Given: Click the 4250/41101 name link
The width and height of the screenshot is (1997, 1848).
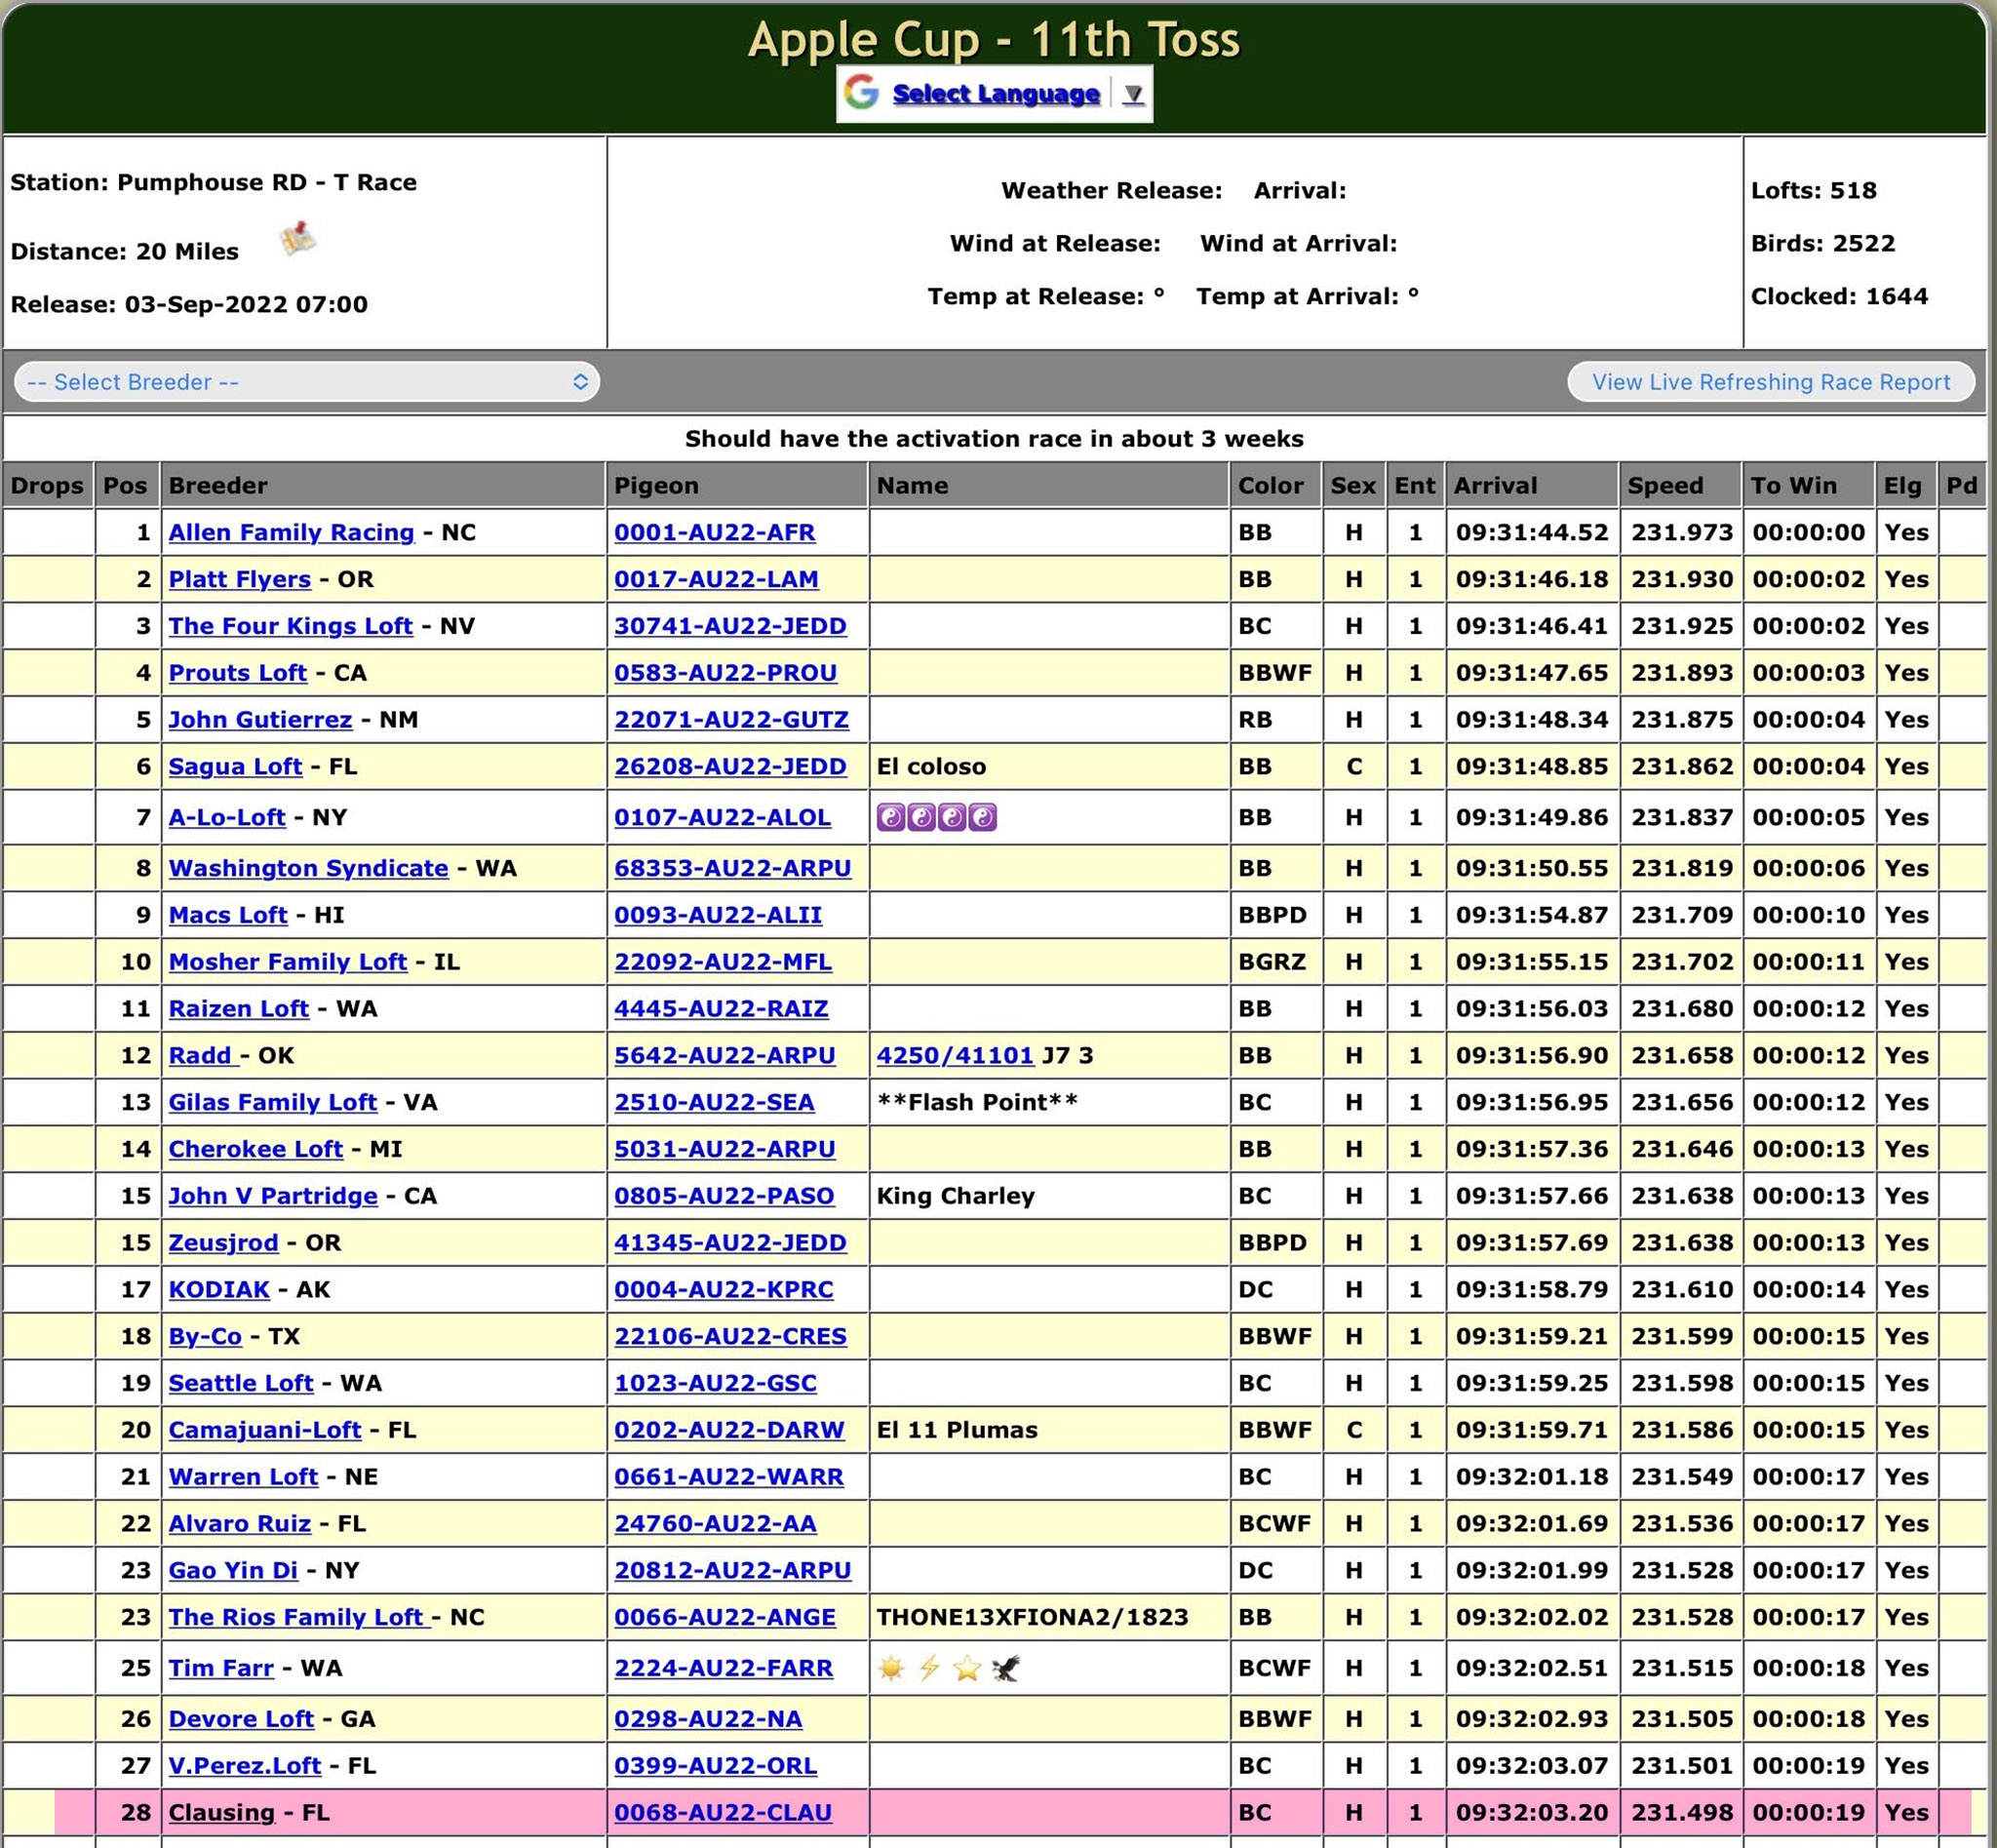Looking at the screenshot, I should [955, 1055].
